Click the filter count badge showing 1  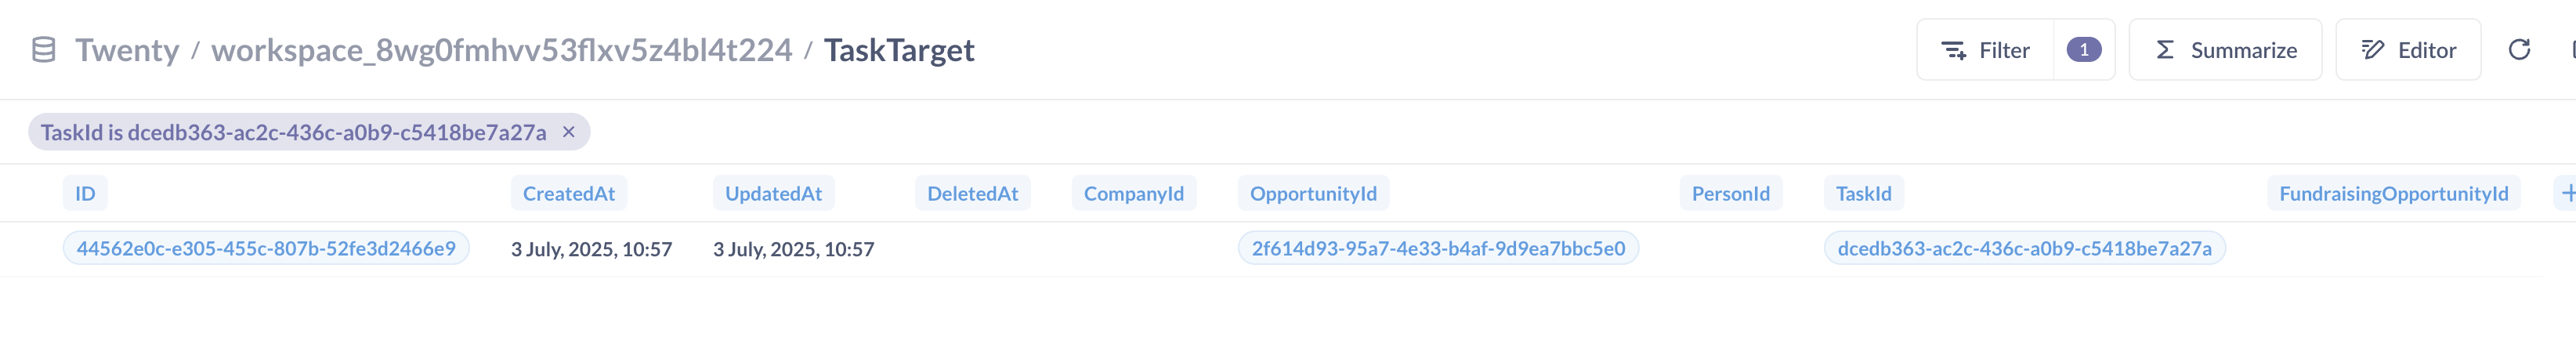(2083, 50)
